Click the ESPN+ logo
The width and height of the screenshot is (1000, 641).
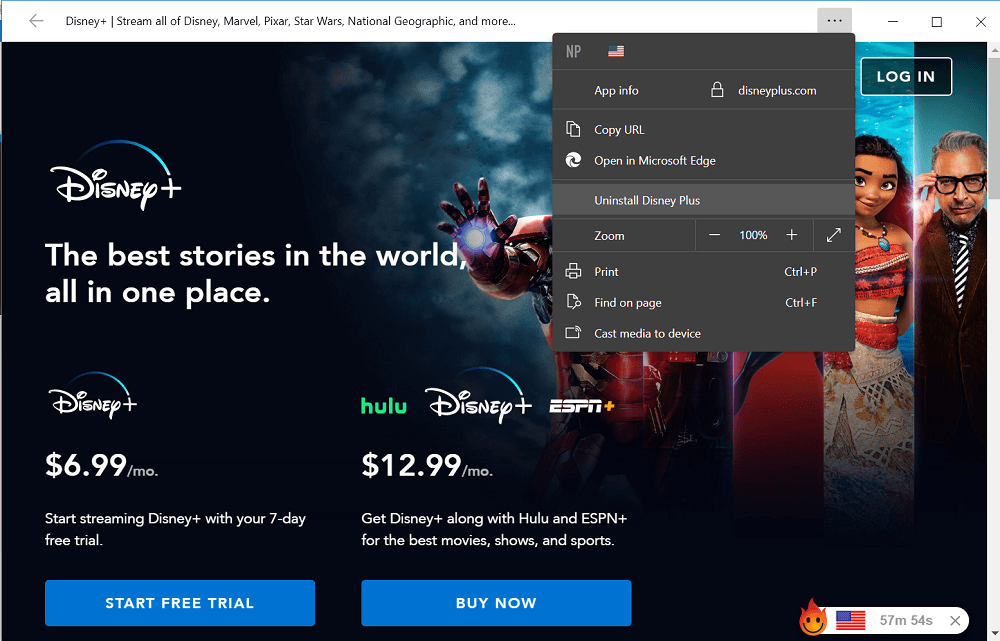pyautogui.click(x=582, y=406)
